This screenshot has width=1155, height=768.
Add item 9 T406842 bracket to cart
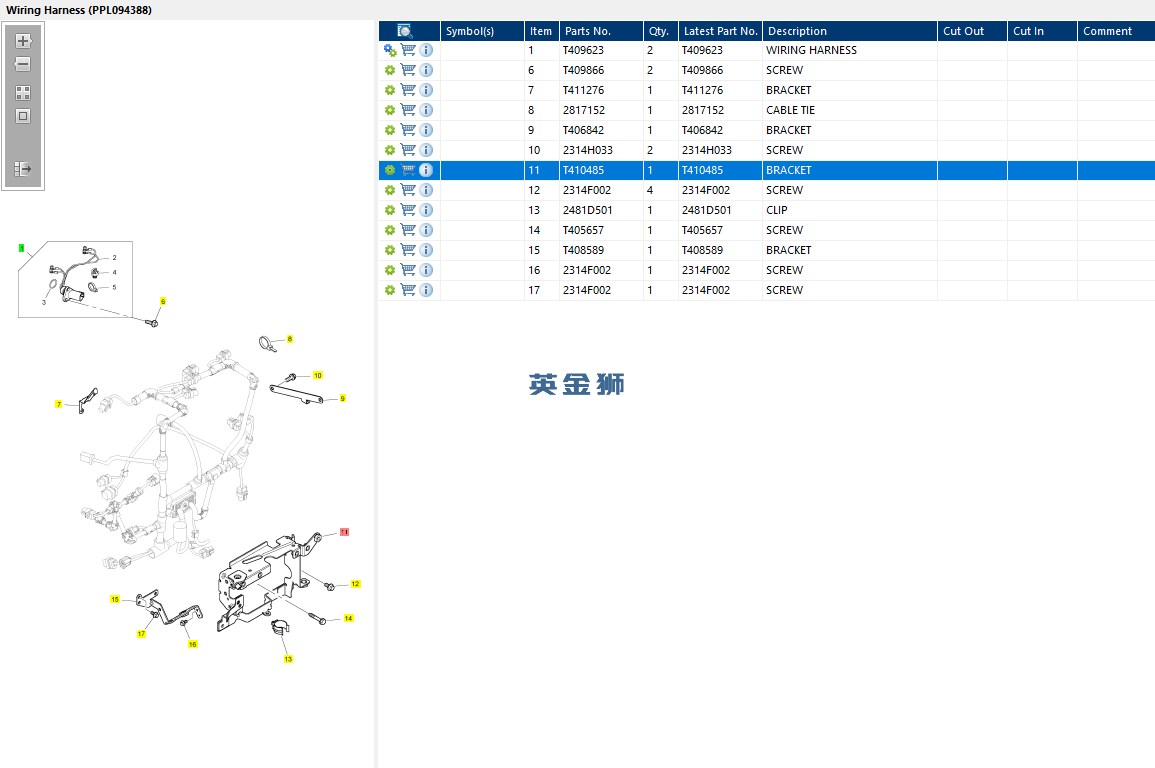(x=408, y=130)
